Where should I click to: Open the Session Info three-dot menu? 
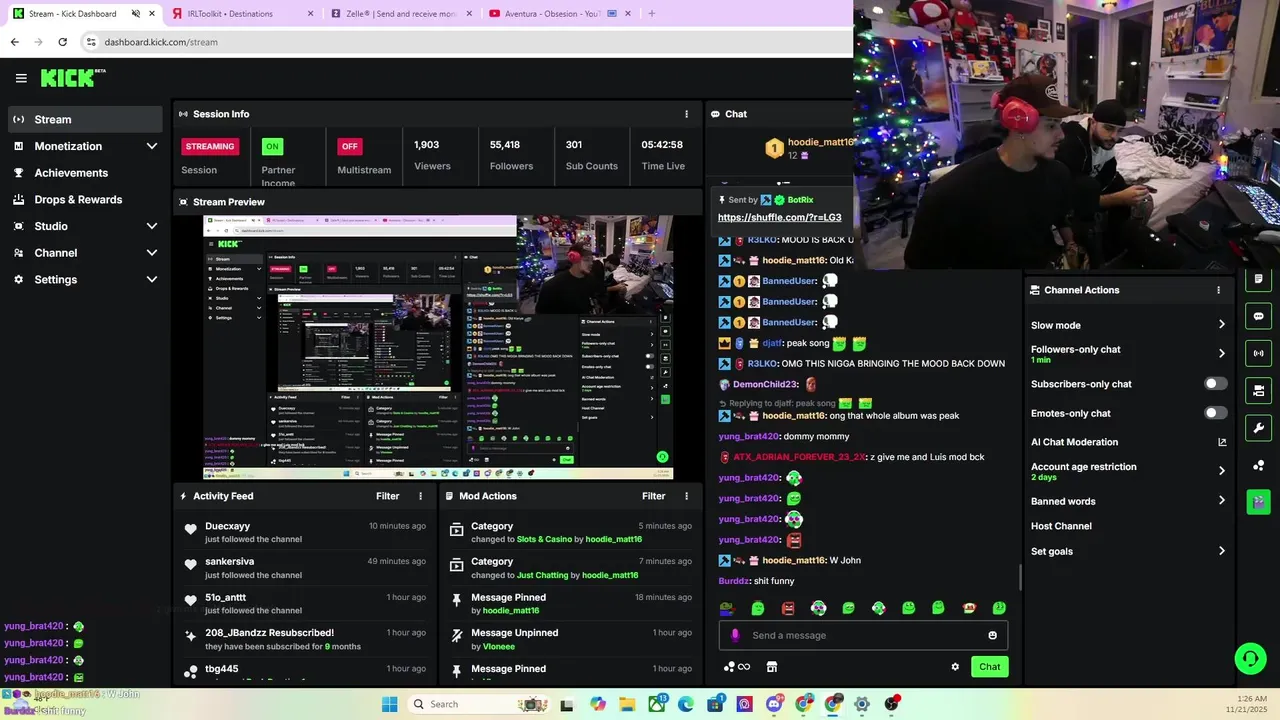pyautogui.click(x=686, y=114)
